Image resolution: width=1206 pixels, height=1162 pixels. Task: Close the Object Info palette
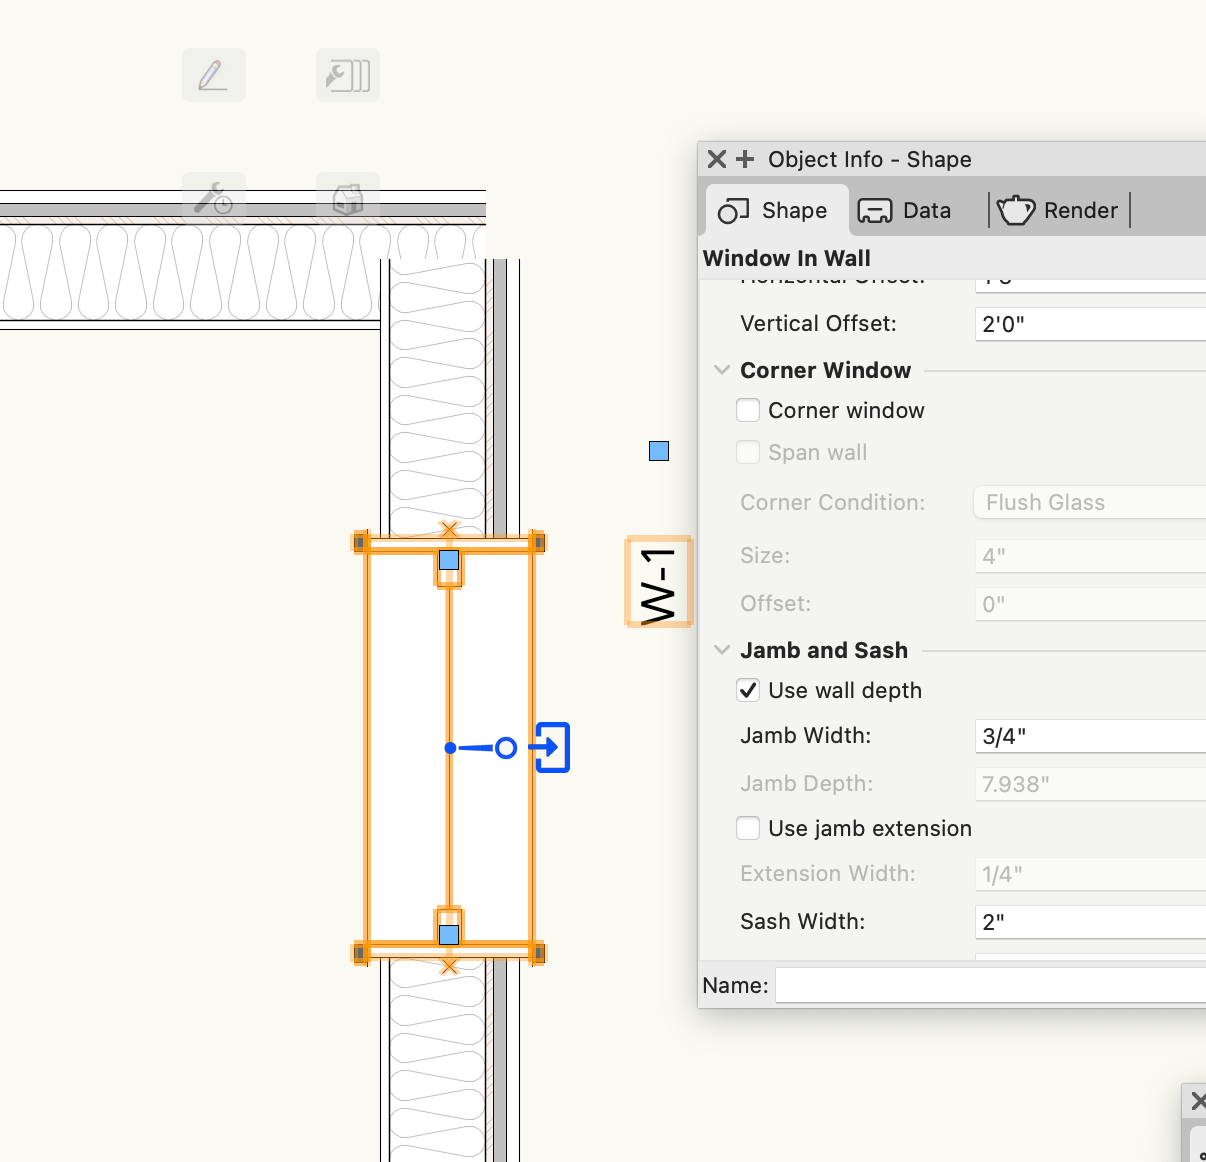click(x=716, y=159)
